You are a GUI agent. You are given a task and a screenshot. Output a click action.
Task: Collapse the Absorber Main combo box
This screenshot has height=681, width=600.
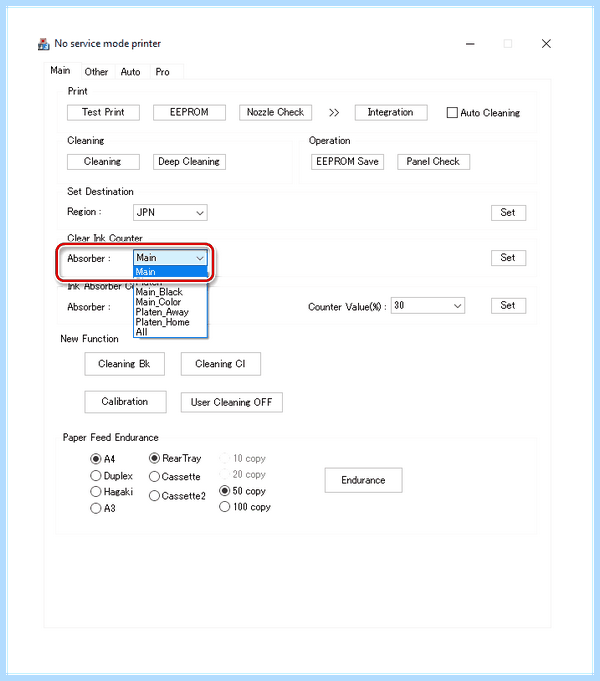coord(170,258)
